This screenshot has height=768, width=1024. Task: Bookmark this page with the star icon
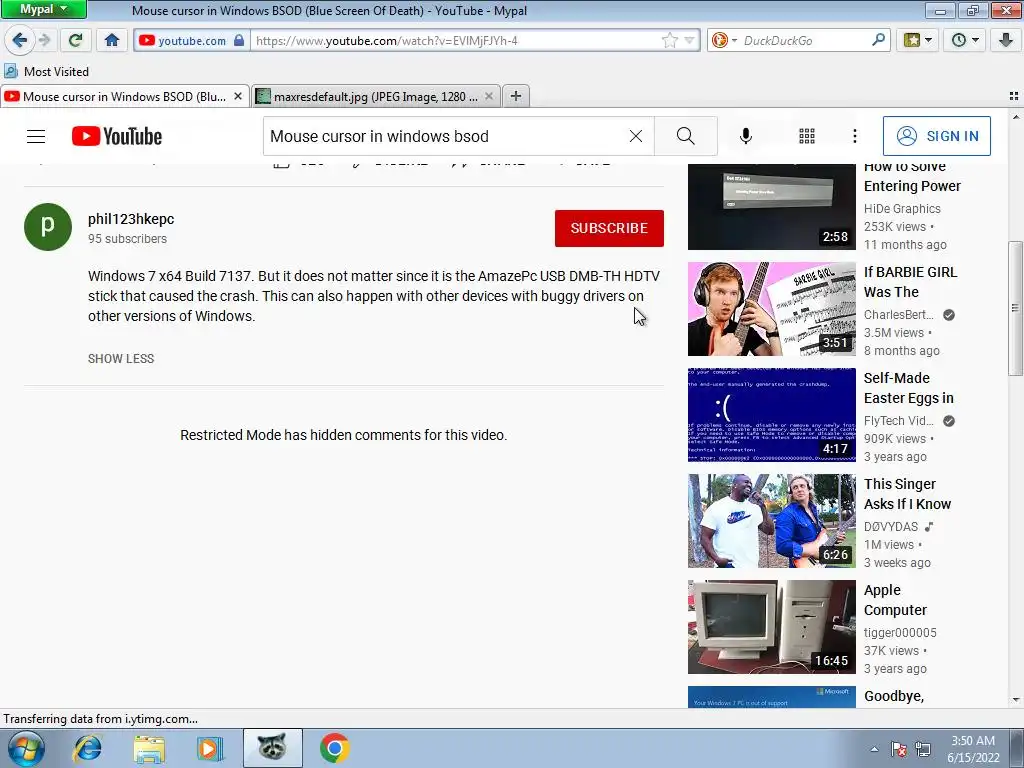click(670, 40)
